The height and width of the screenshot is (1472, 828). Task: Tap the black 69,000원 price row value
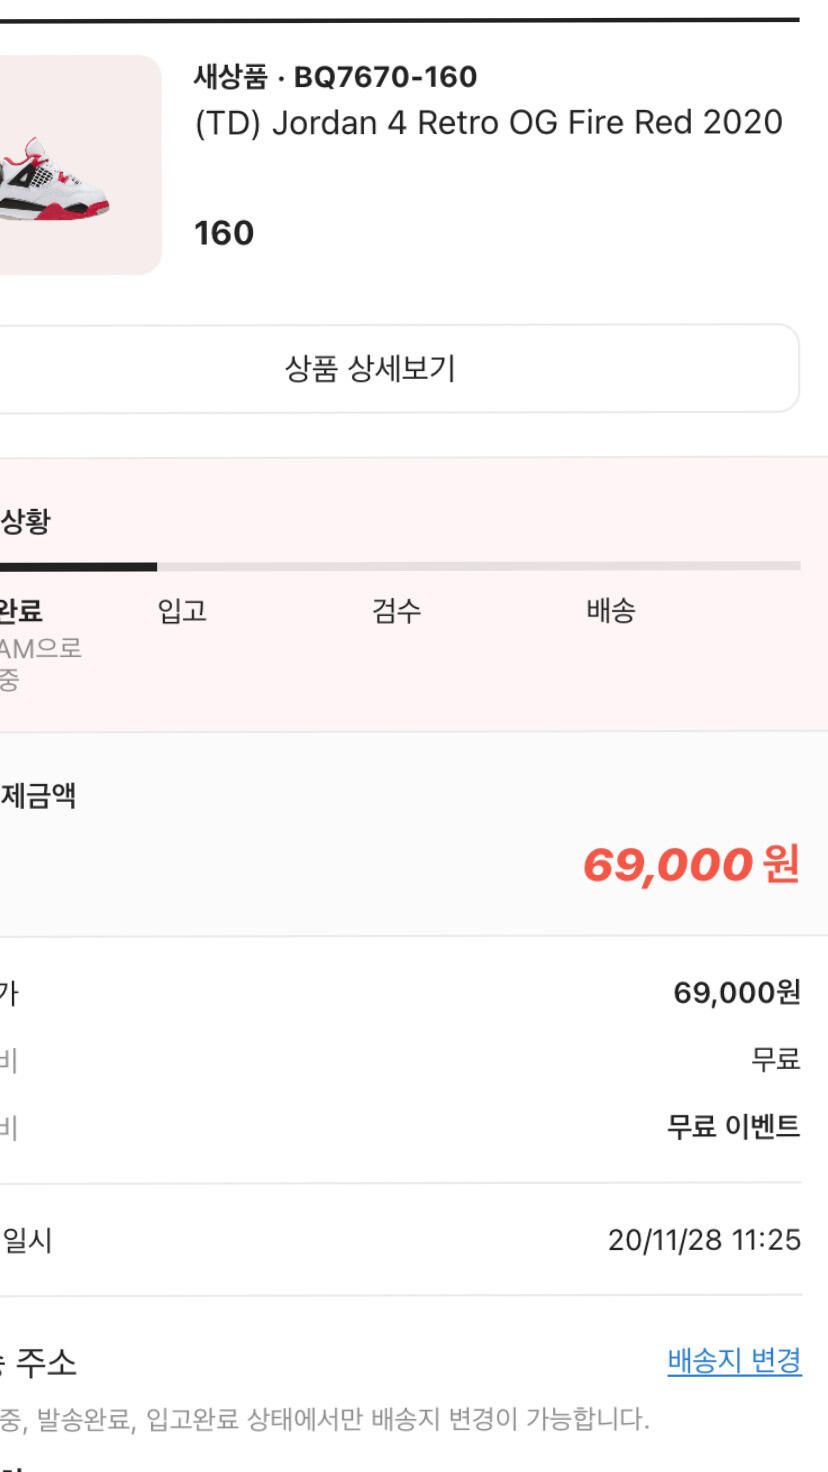pos(736,993)
